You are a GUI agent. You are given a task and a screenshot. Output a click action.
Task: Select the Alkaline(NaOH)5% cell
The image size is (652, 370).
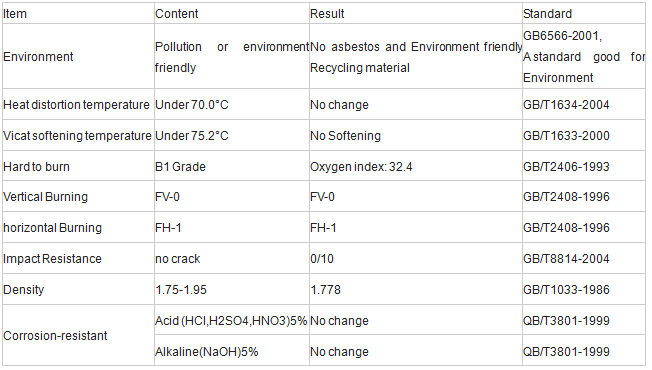tap(207, 352)
